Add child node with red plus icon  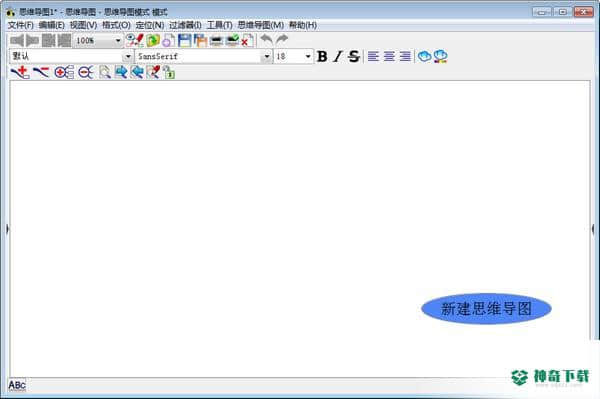20,72
